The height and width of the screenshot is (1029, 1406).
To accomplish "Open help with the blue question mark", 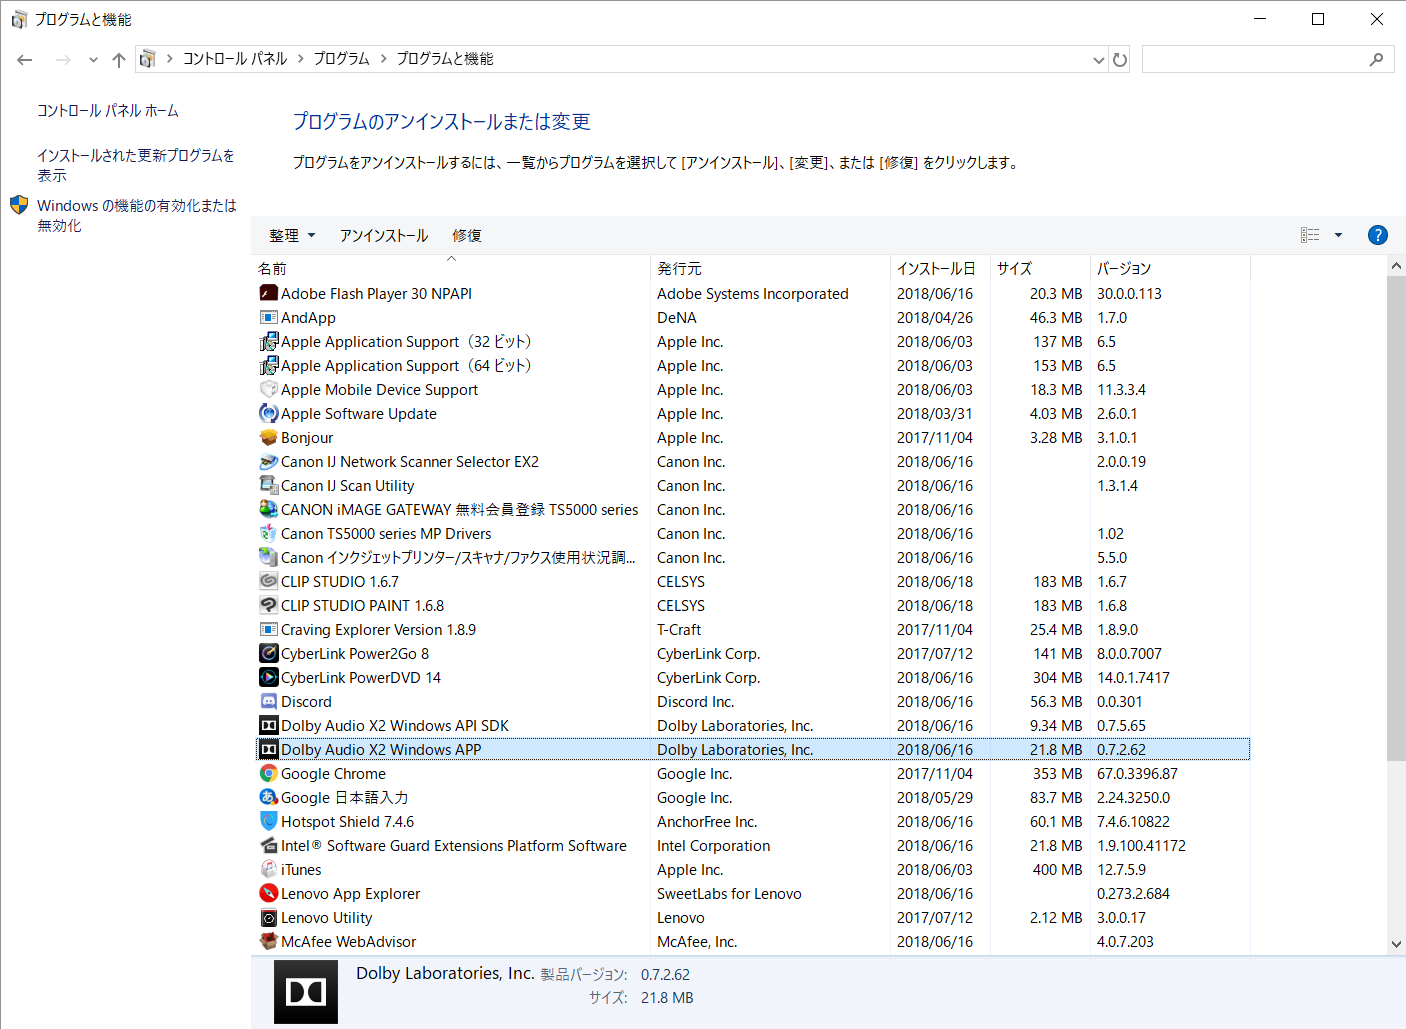I will (1377, 235).
